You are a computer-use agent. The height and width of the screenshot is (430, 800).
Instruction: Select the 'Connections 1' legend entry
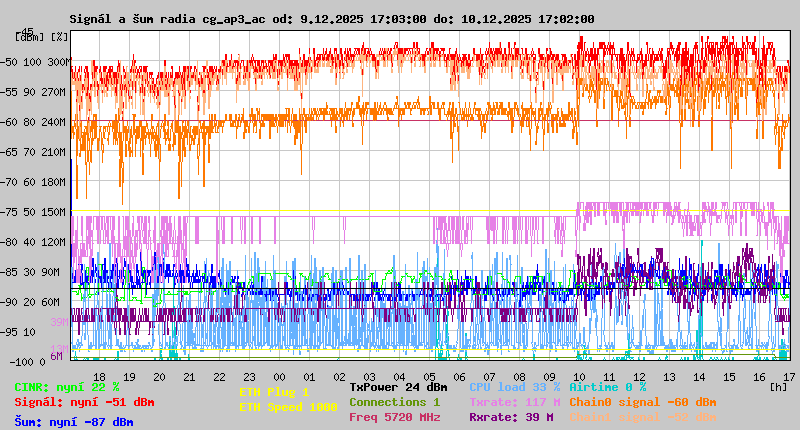394,402
